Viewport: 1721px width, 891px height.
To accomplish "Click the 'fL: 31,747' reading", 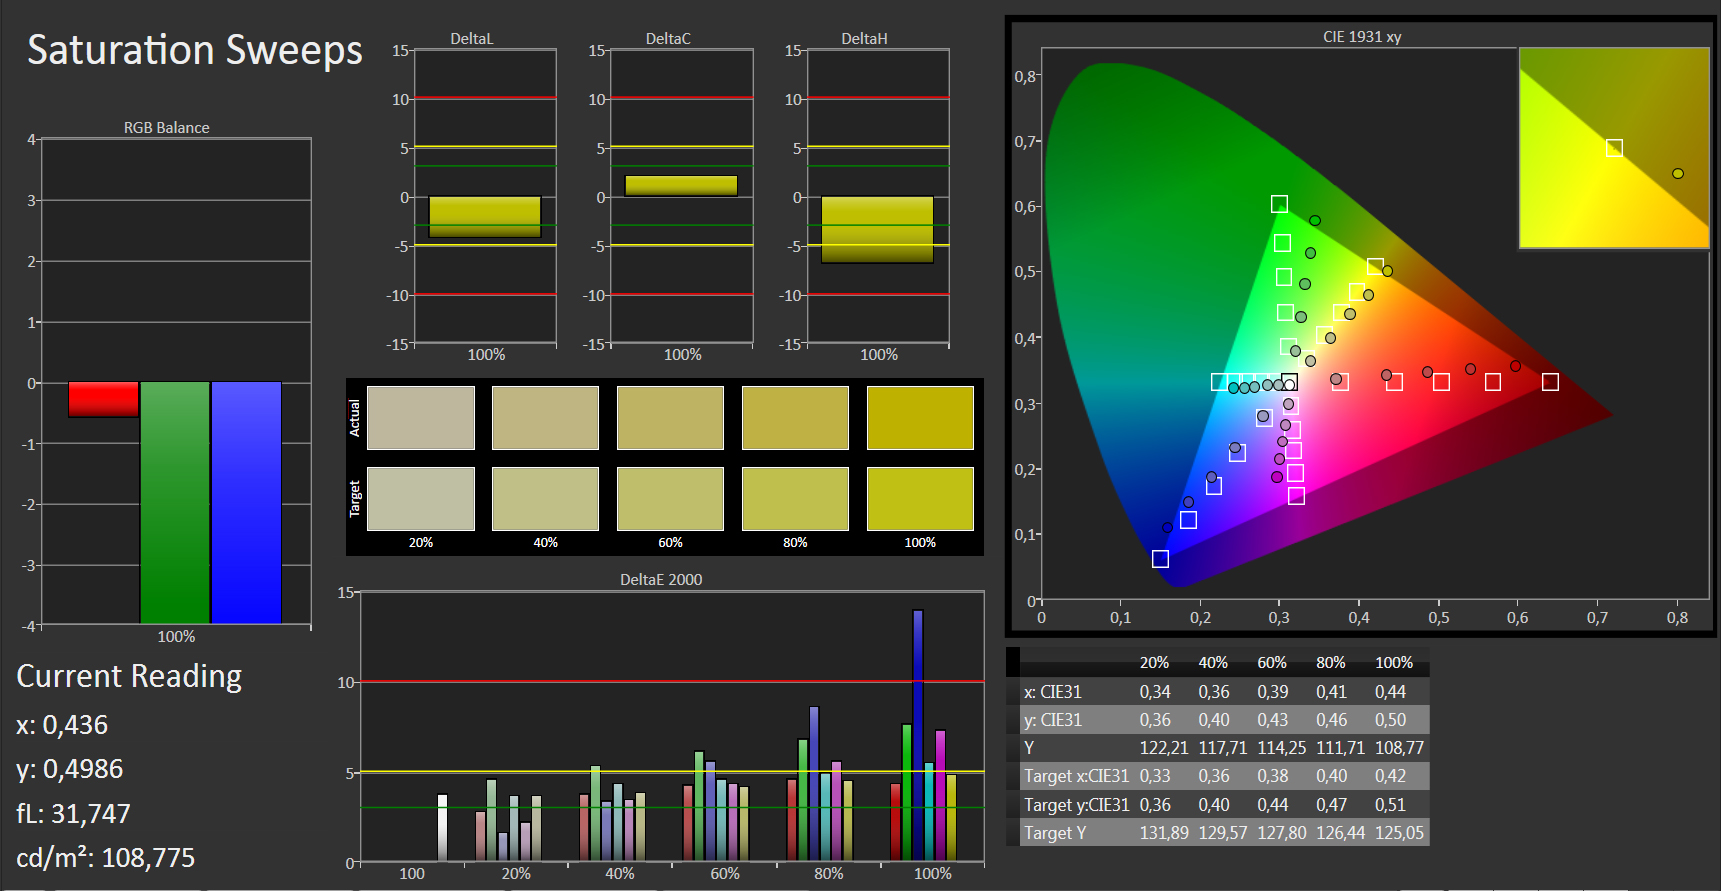I will point(73,814).
